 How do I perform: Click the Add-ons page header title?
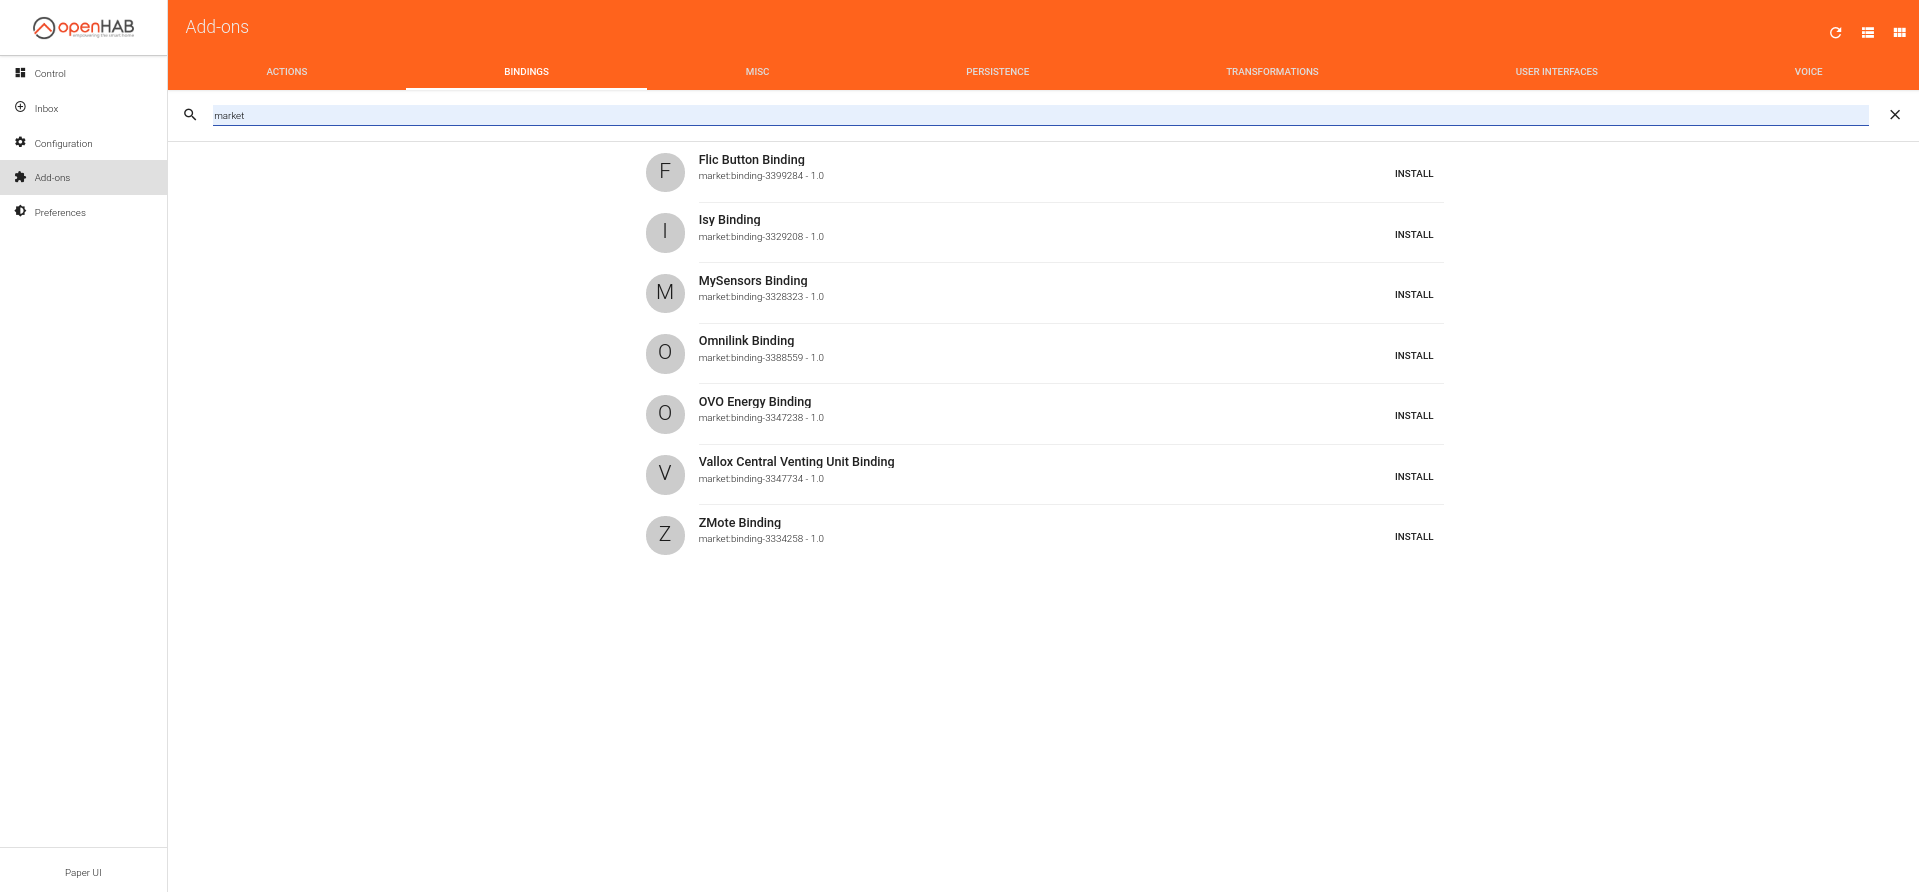pos(217,27)
